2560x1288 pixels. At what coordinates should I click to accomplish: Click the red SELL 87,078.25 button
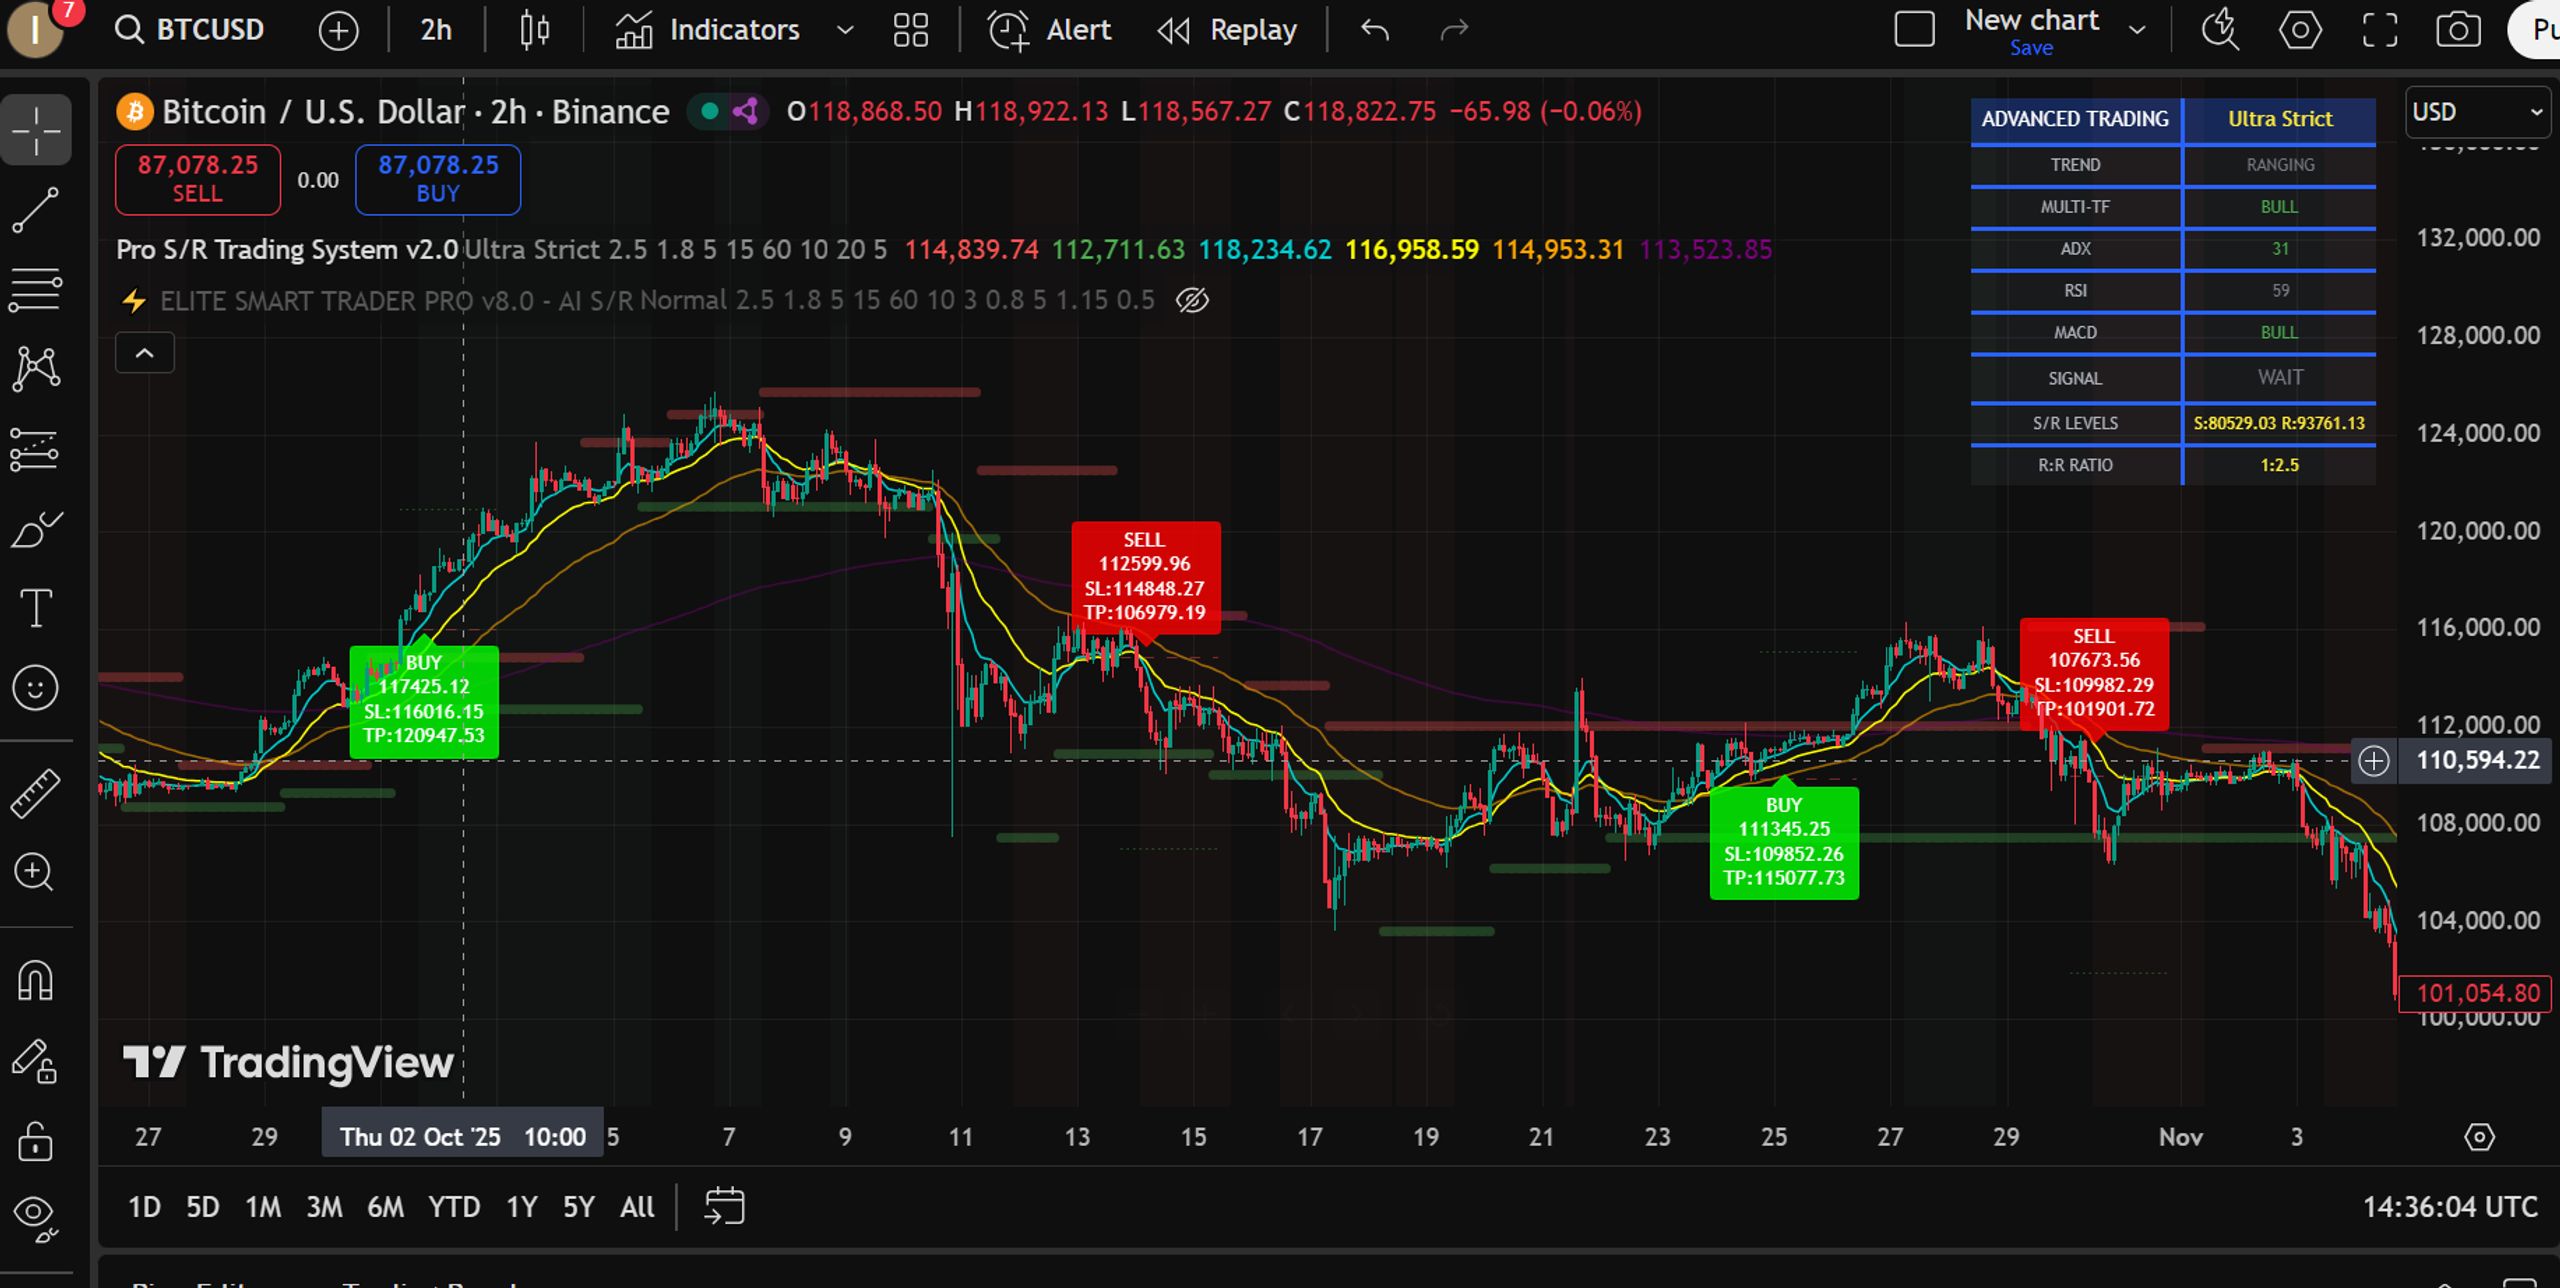[198, 179]
